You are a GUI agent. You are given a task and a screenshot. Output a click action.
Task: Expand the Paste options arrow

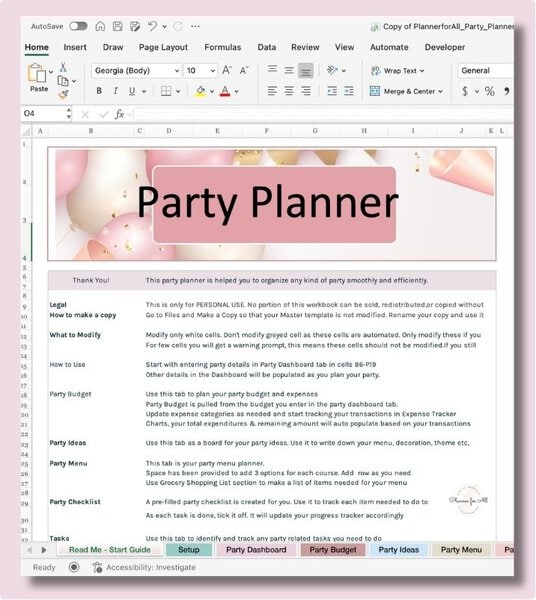pyautogui.click(x=51, y=72)
